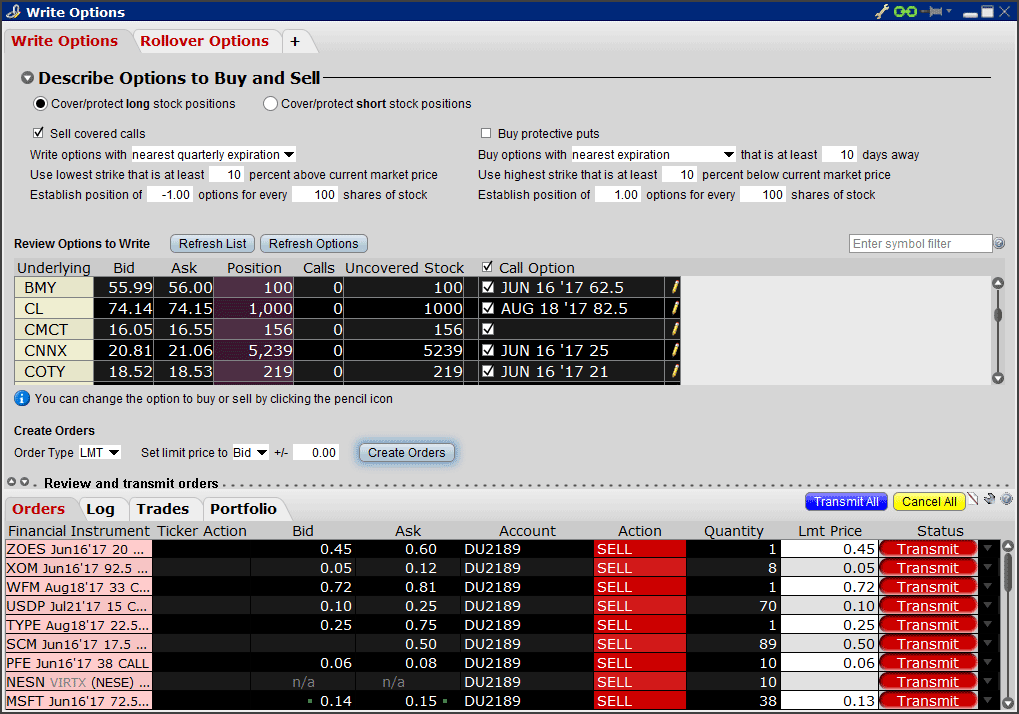Toggle the Call Option header checkbox
This screenshot has height=714, width=1019.
click(487, 267)
